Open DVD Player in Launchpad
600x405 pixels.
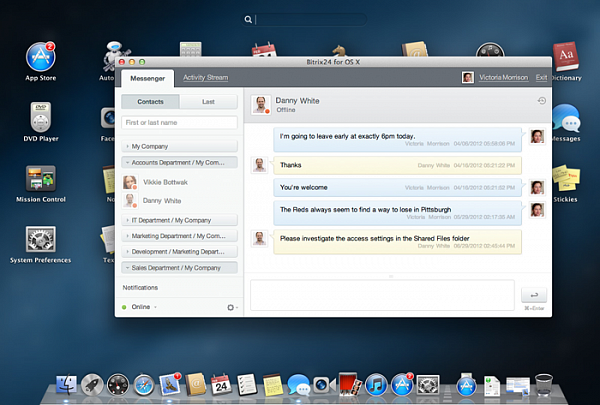(x=41, y=117)
